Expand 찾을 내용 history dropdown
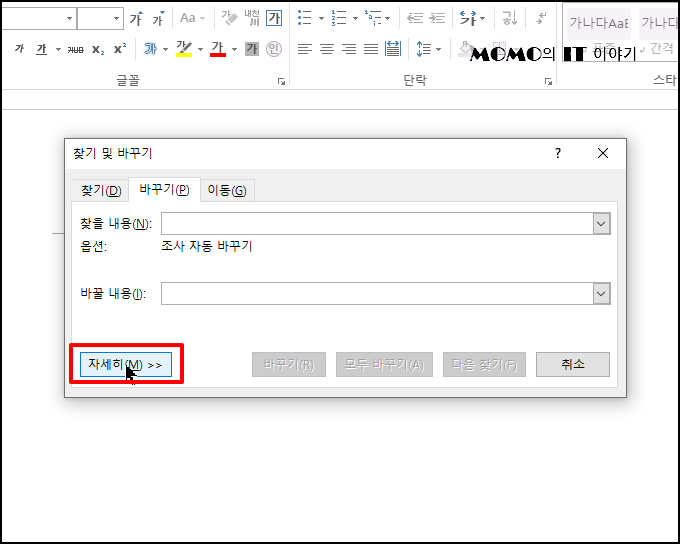The width and height of the screenshot is (680, 544). (x=601, y=224)
